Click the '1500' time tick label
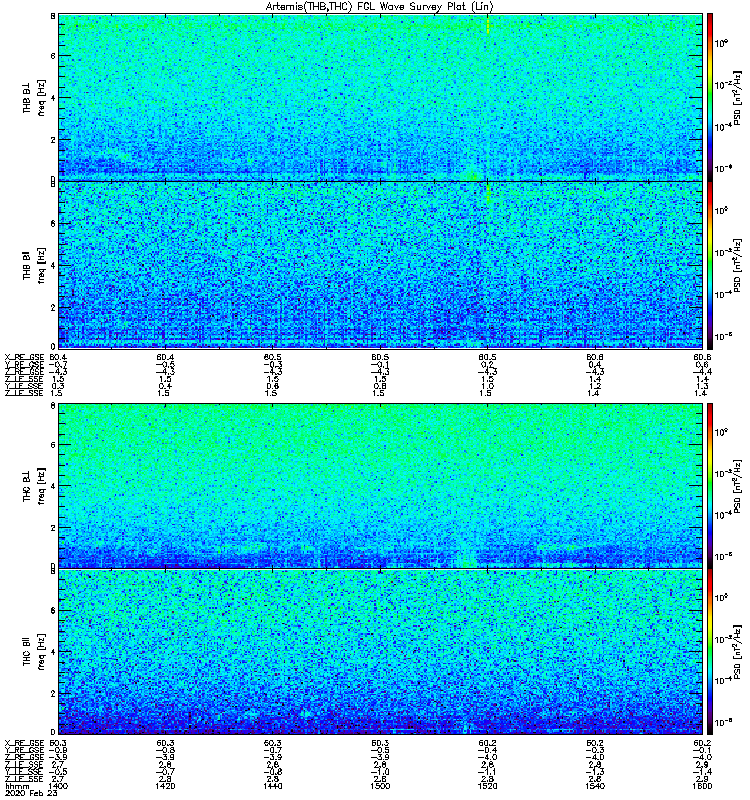This screenshot has width=750, height=800. (381, 786)
